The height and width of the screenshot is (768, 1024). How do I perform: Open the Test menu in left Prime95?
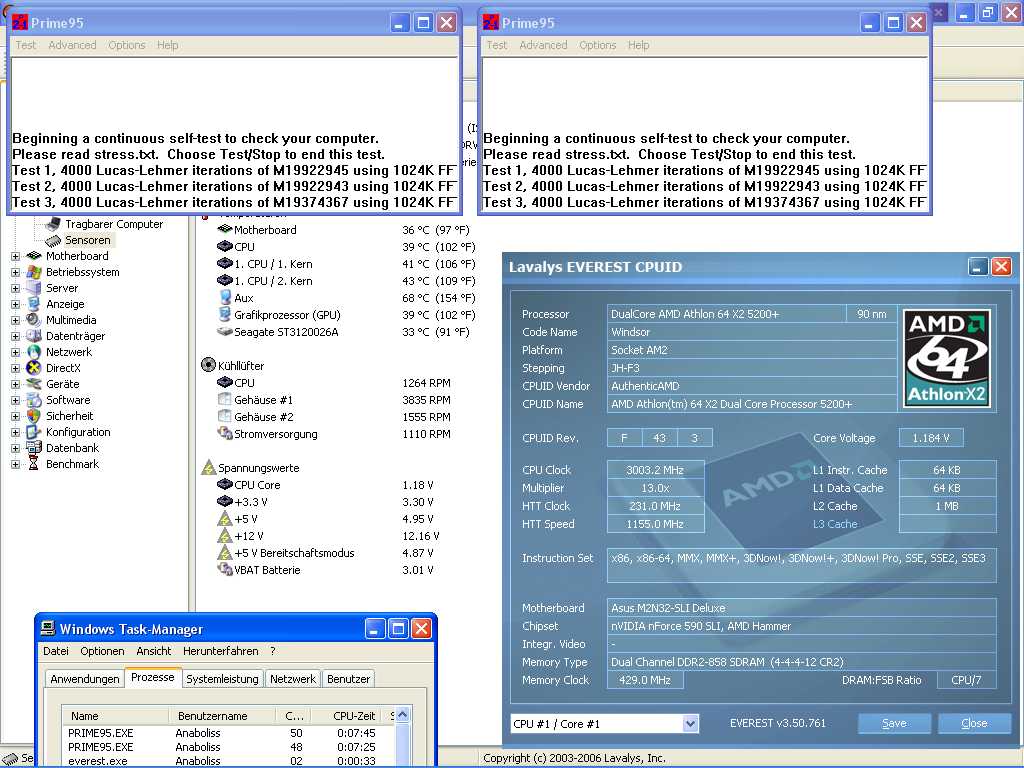click(25, 45)
